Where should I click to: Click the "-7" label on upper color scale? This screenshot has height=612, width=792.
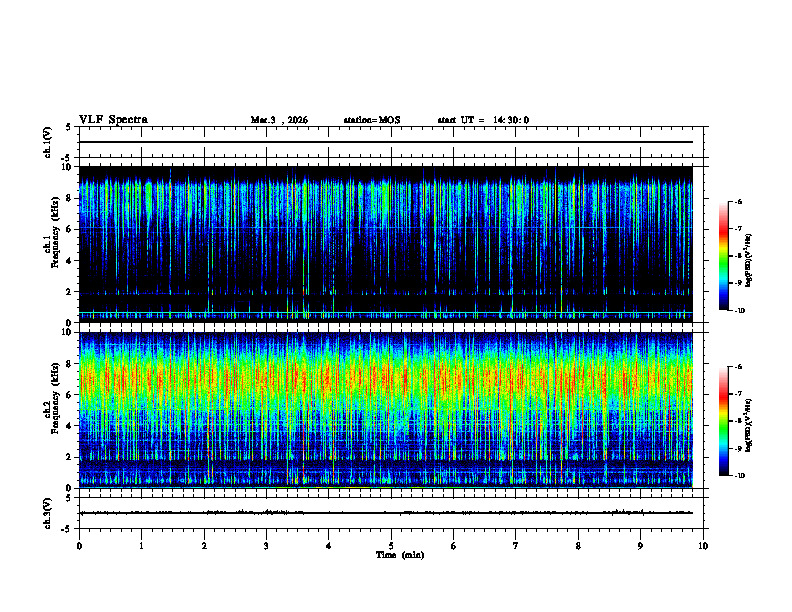[738, 229]
